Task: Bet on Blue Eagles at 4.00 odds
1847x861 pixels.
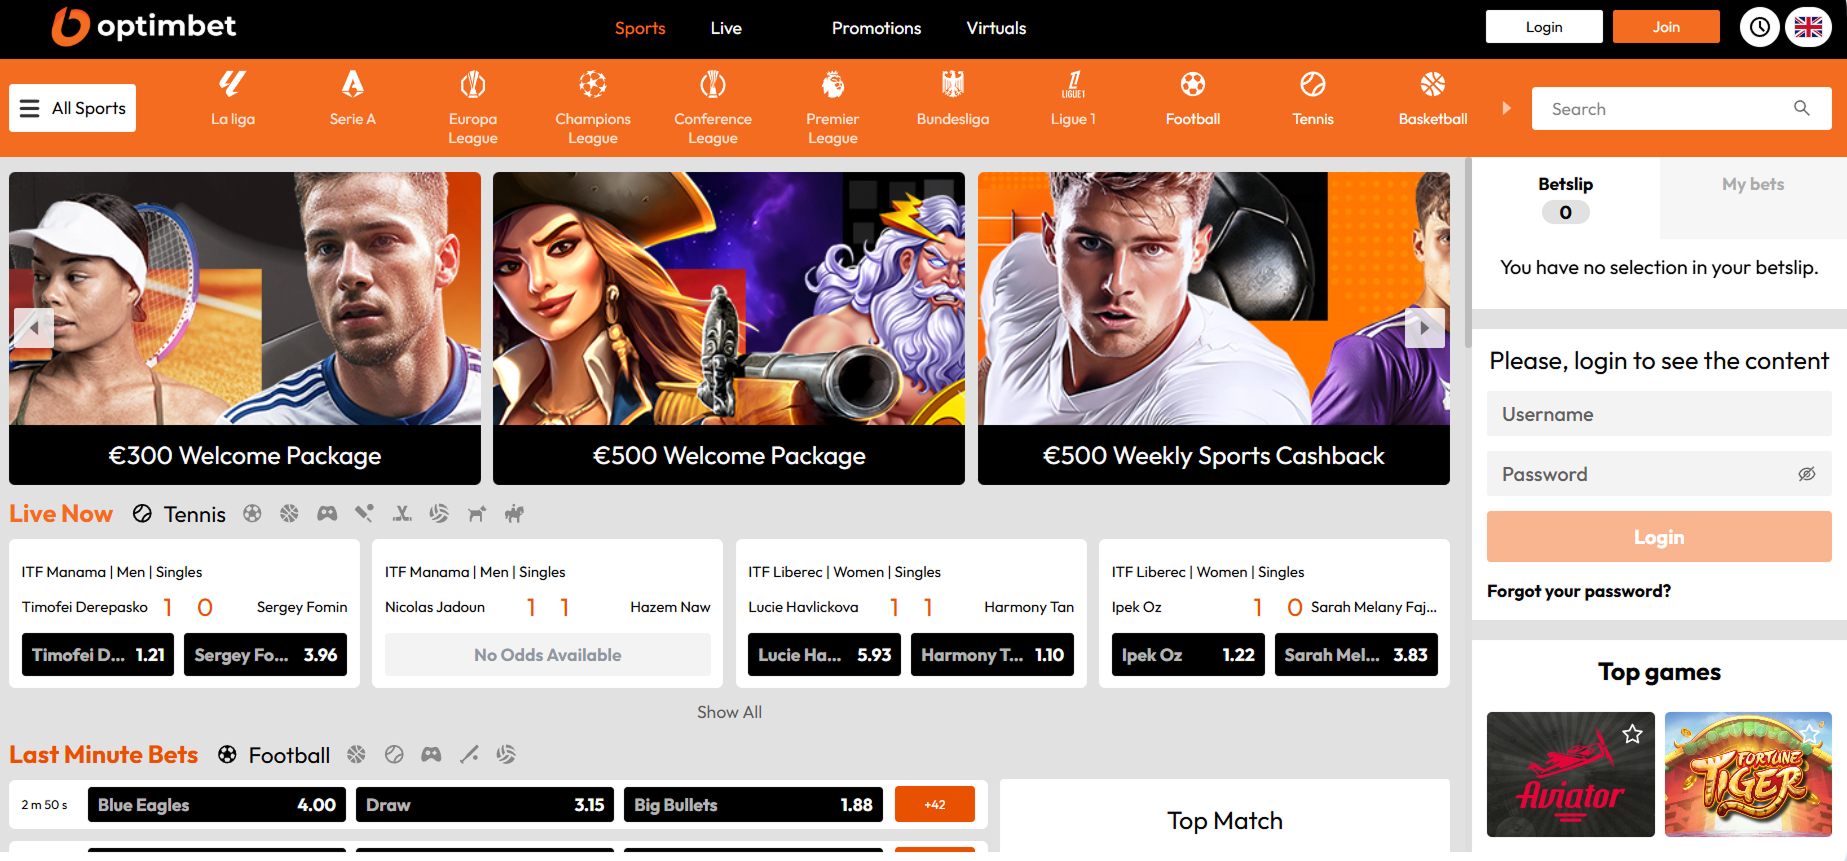Action: point(217,805)
